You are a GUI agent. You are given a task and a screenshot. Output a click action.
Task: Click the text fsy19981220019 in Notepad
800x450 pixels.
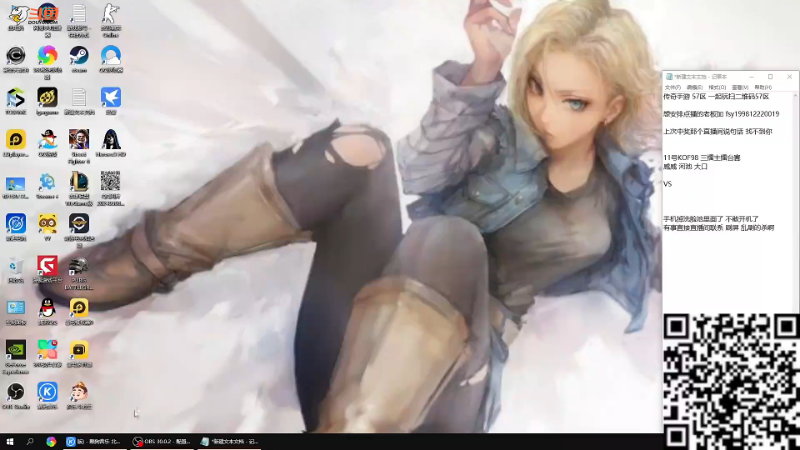click(x=752, y=114)
